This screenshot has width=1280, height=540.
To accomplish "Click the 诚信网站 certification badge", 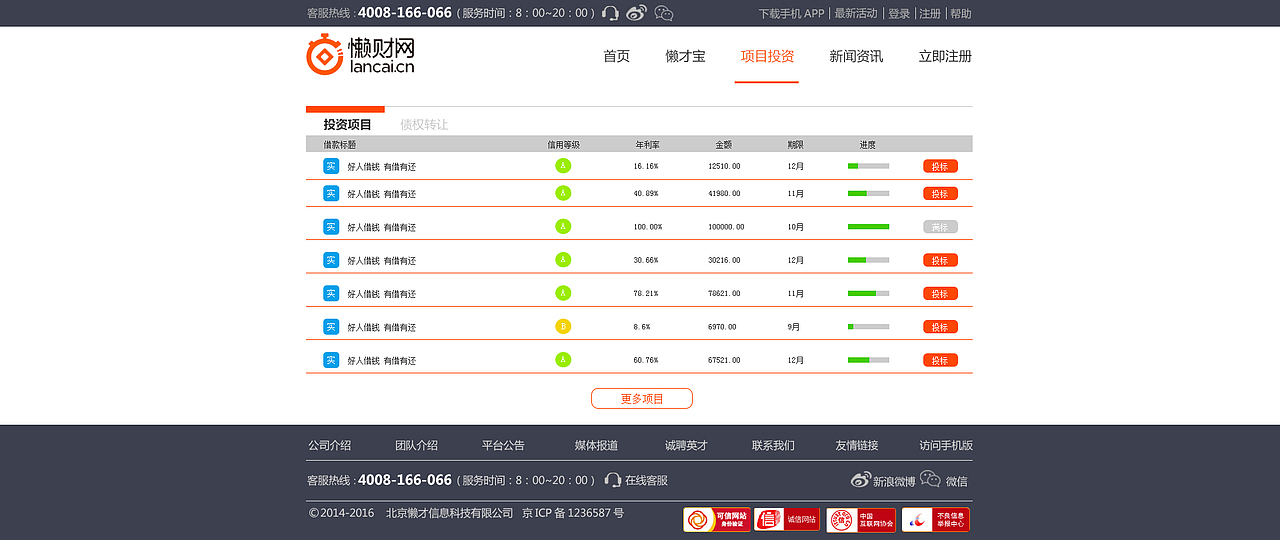I will 787,520.
